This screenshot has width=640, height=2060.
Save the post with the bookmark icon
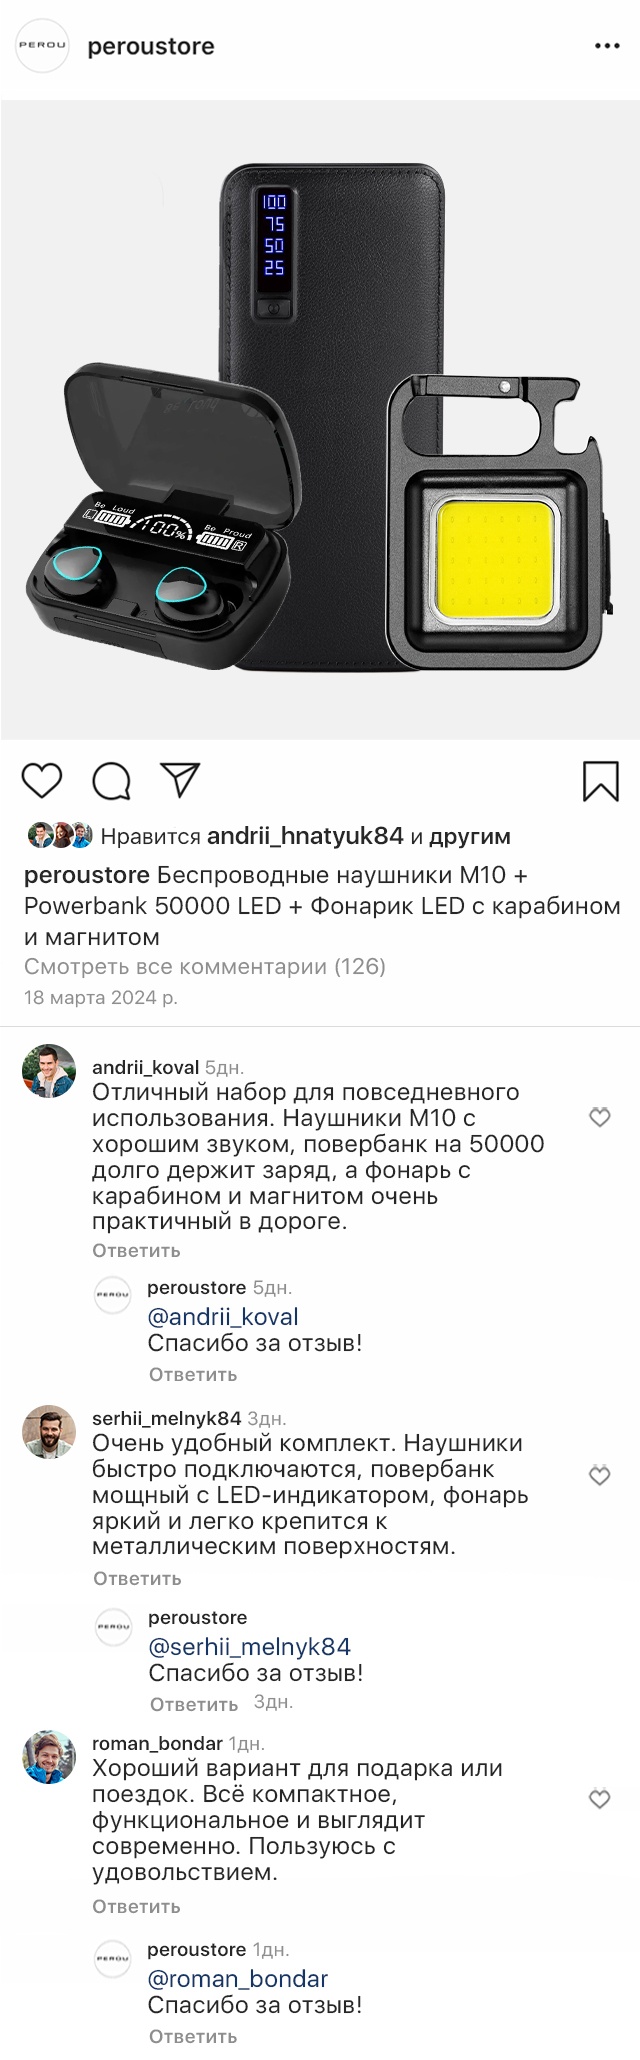pos(600,781)
